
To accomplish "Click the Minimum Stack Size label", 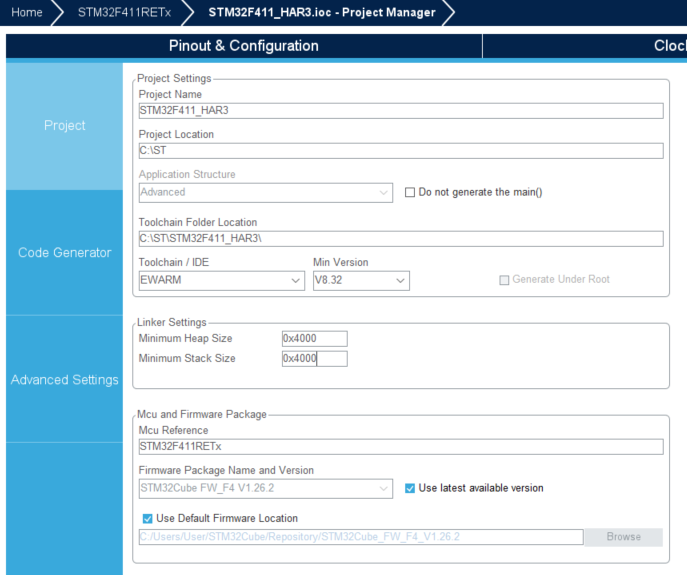I will pyautogui.click(x=187, y=358).
